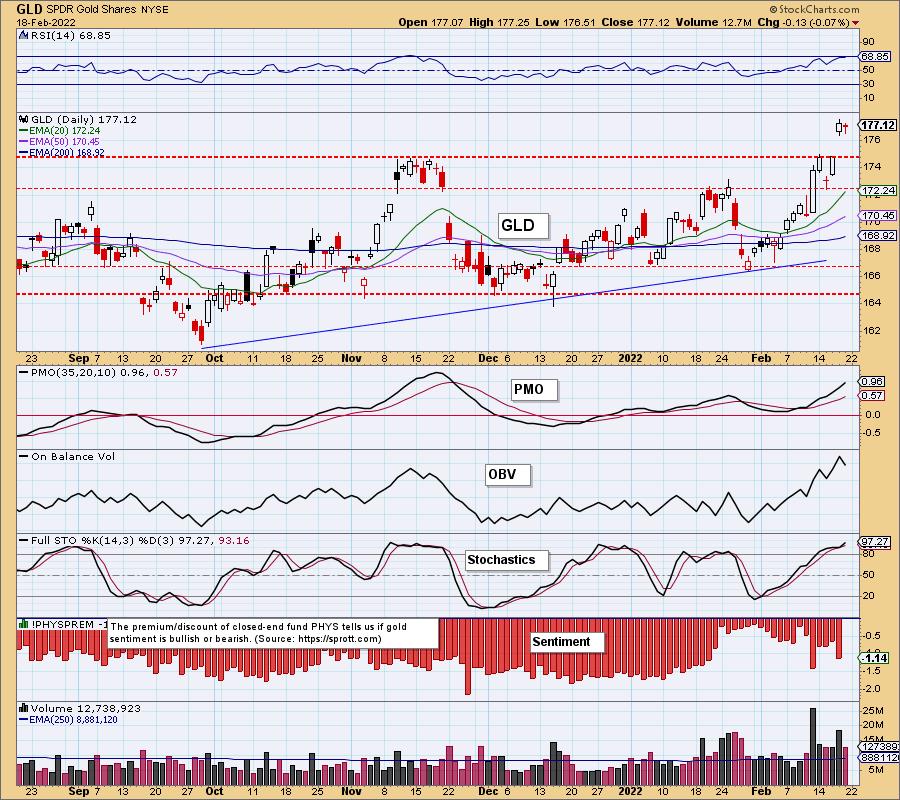The width and height of the screenshot is (900, 800).
Task: Click the candlestick icon beside GLD (Daily)
Action: click(x=24, y=119)
